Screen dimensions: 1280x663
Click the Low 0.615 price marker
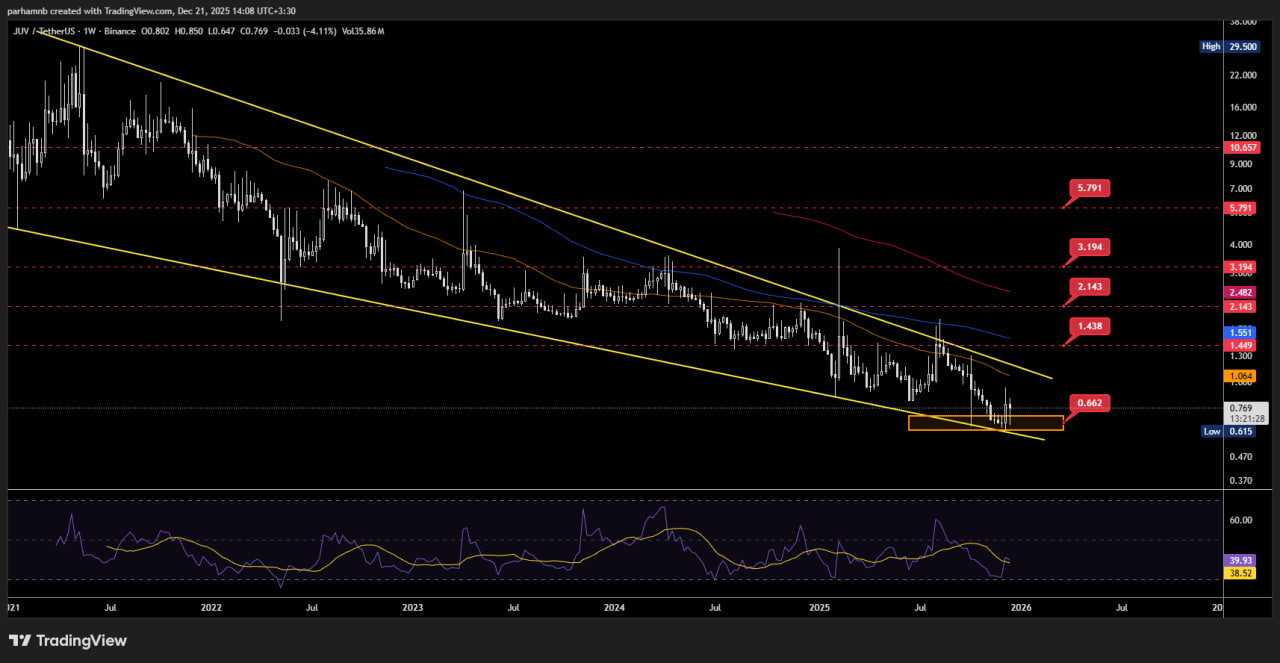1229,431
